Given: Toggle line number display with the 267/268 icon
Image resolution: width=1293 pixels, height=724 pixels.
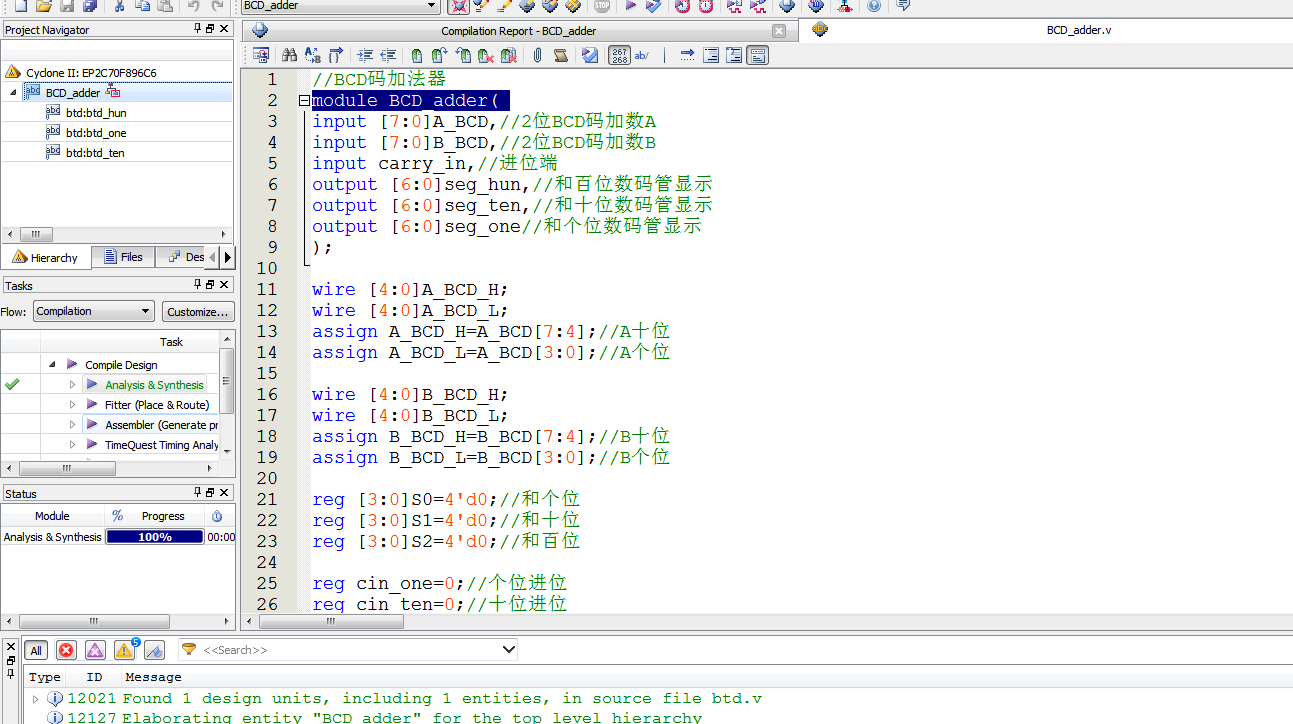Looking at the screenshot, I should [x=620, y=55].
